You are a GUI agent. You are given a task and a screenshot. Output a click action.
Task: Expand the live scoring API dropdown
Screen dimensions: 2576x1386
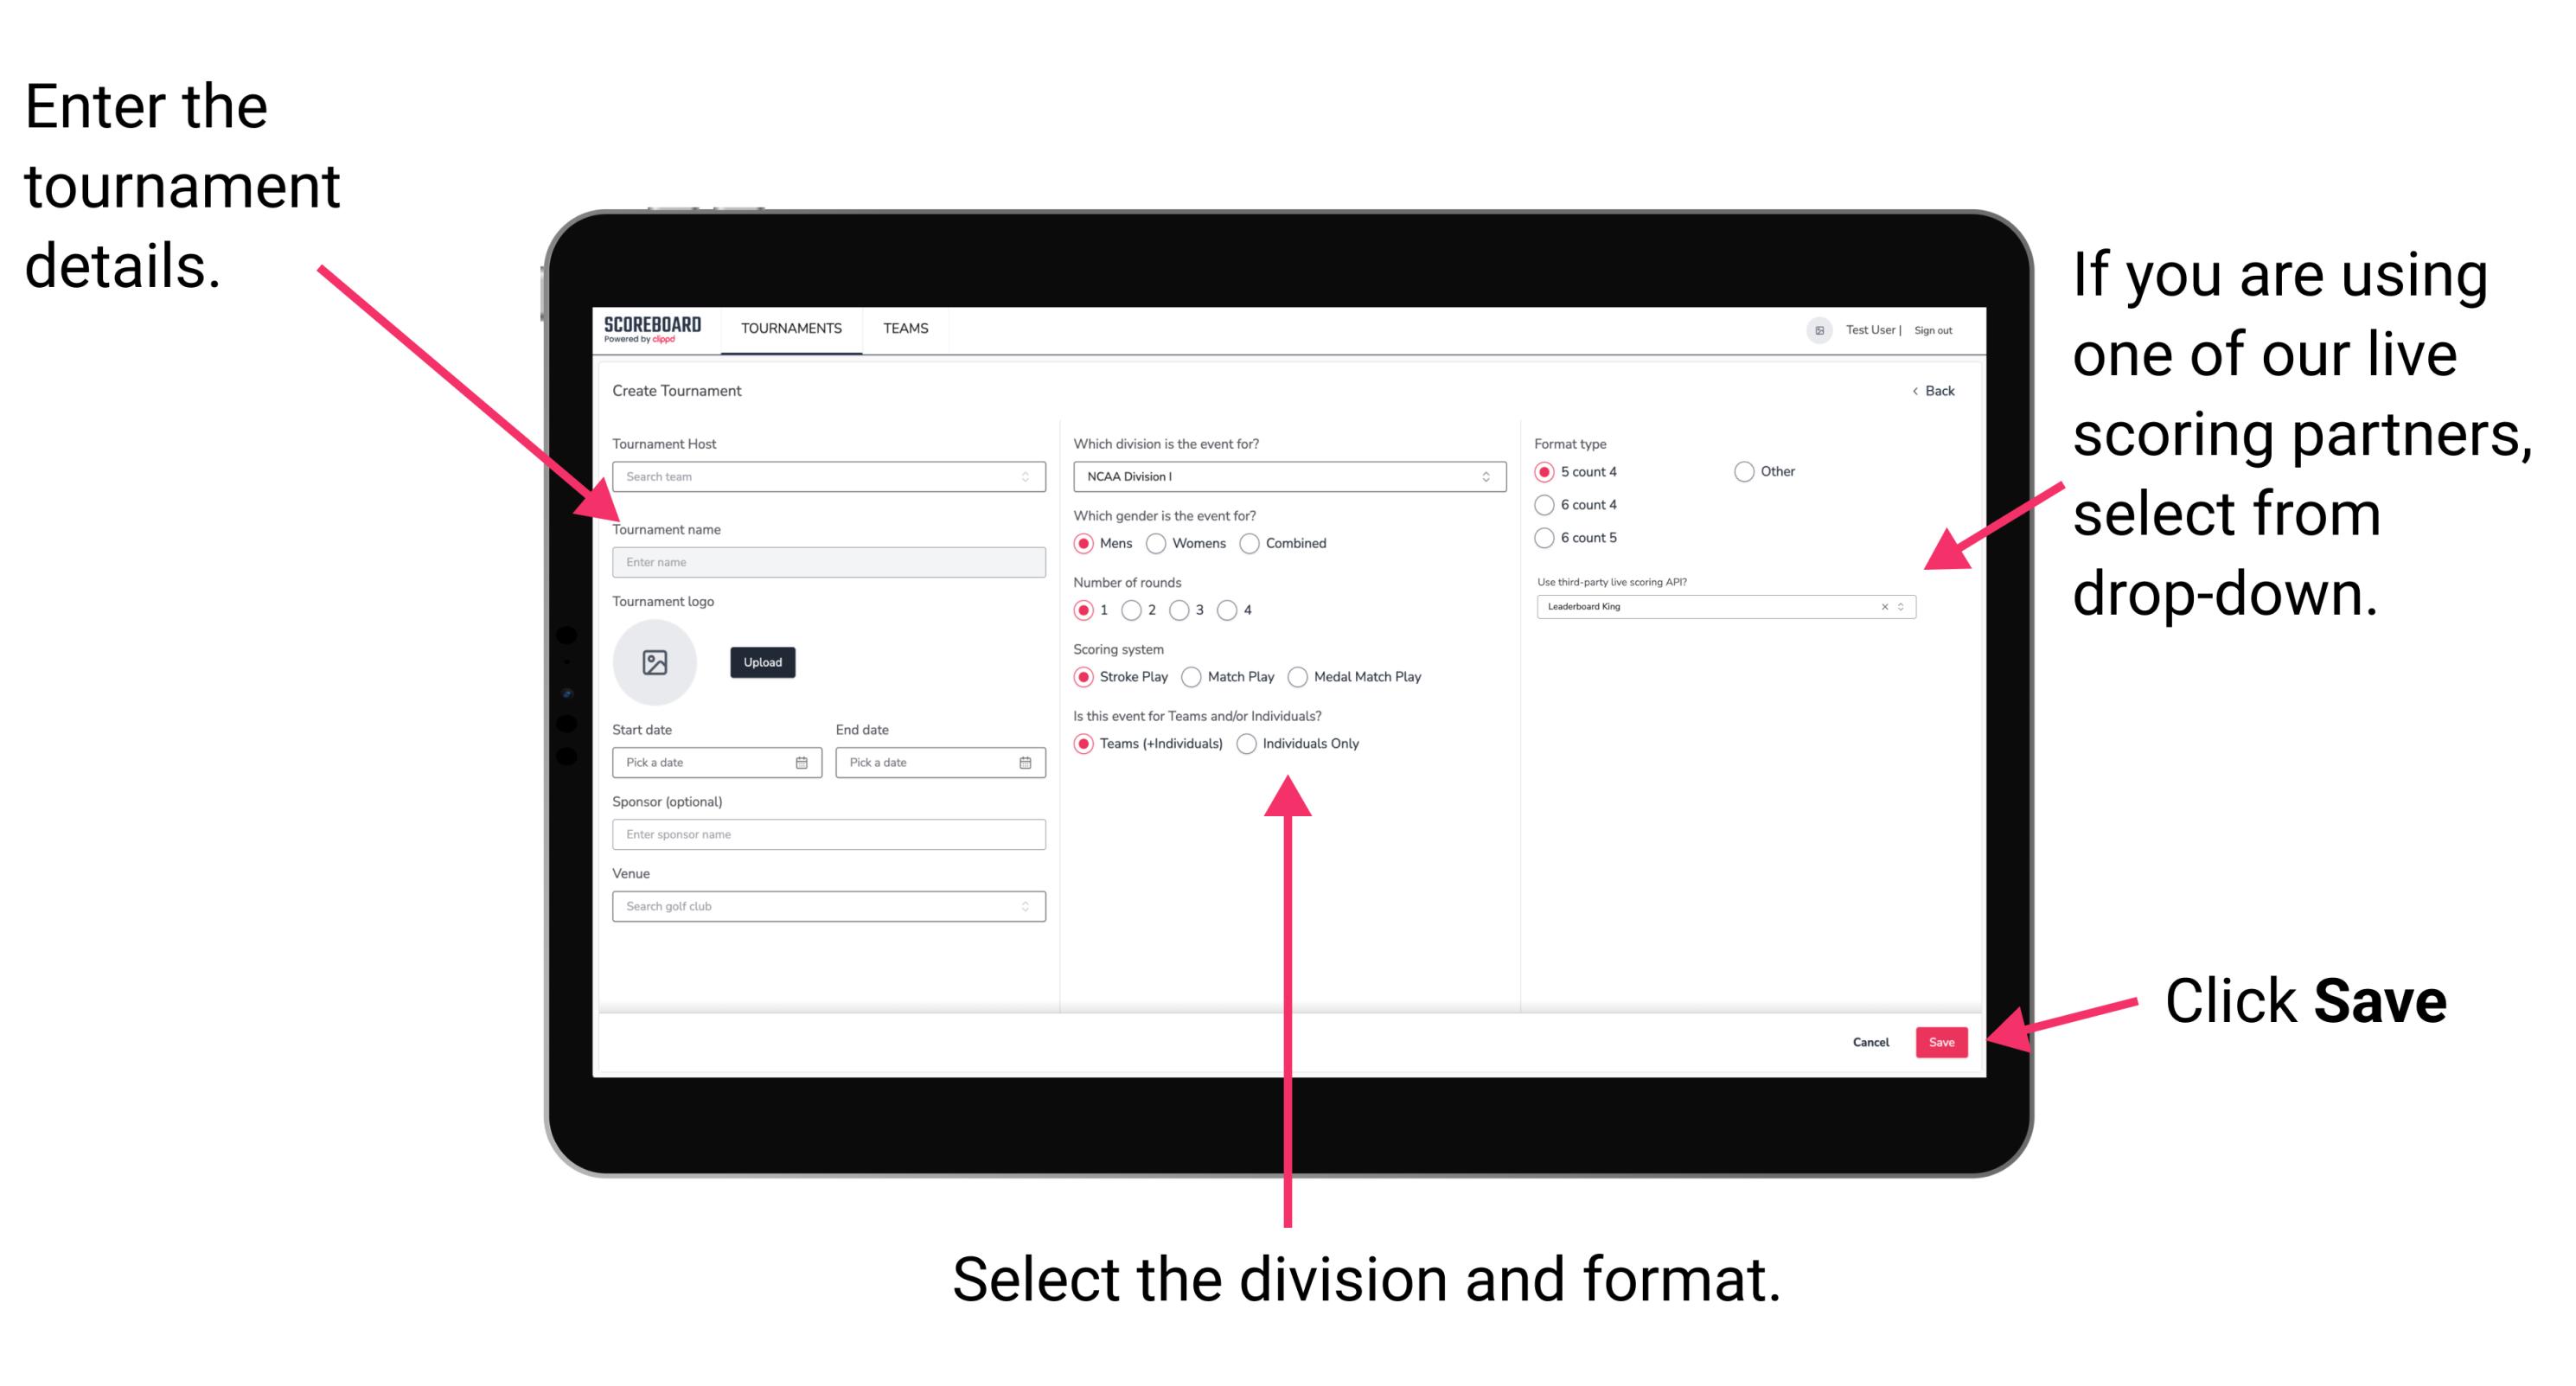(1905, 606)
